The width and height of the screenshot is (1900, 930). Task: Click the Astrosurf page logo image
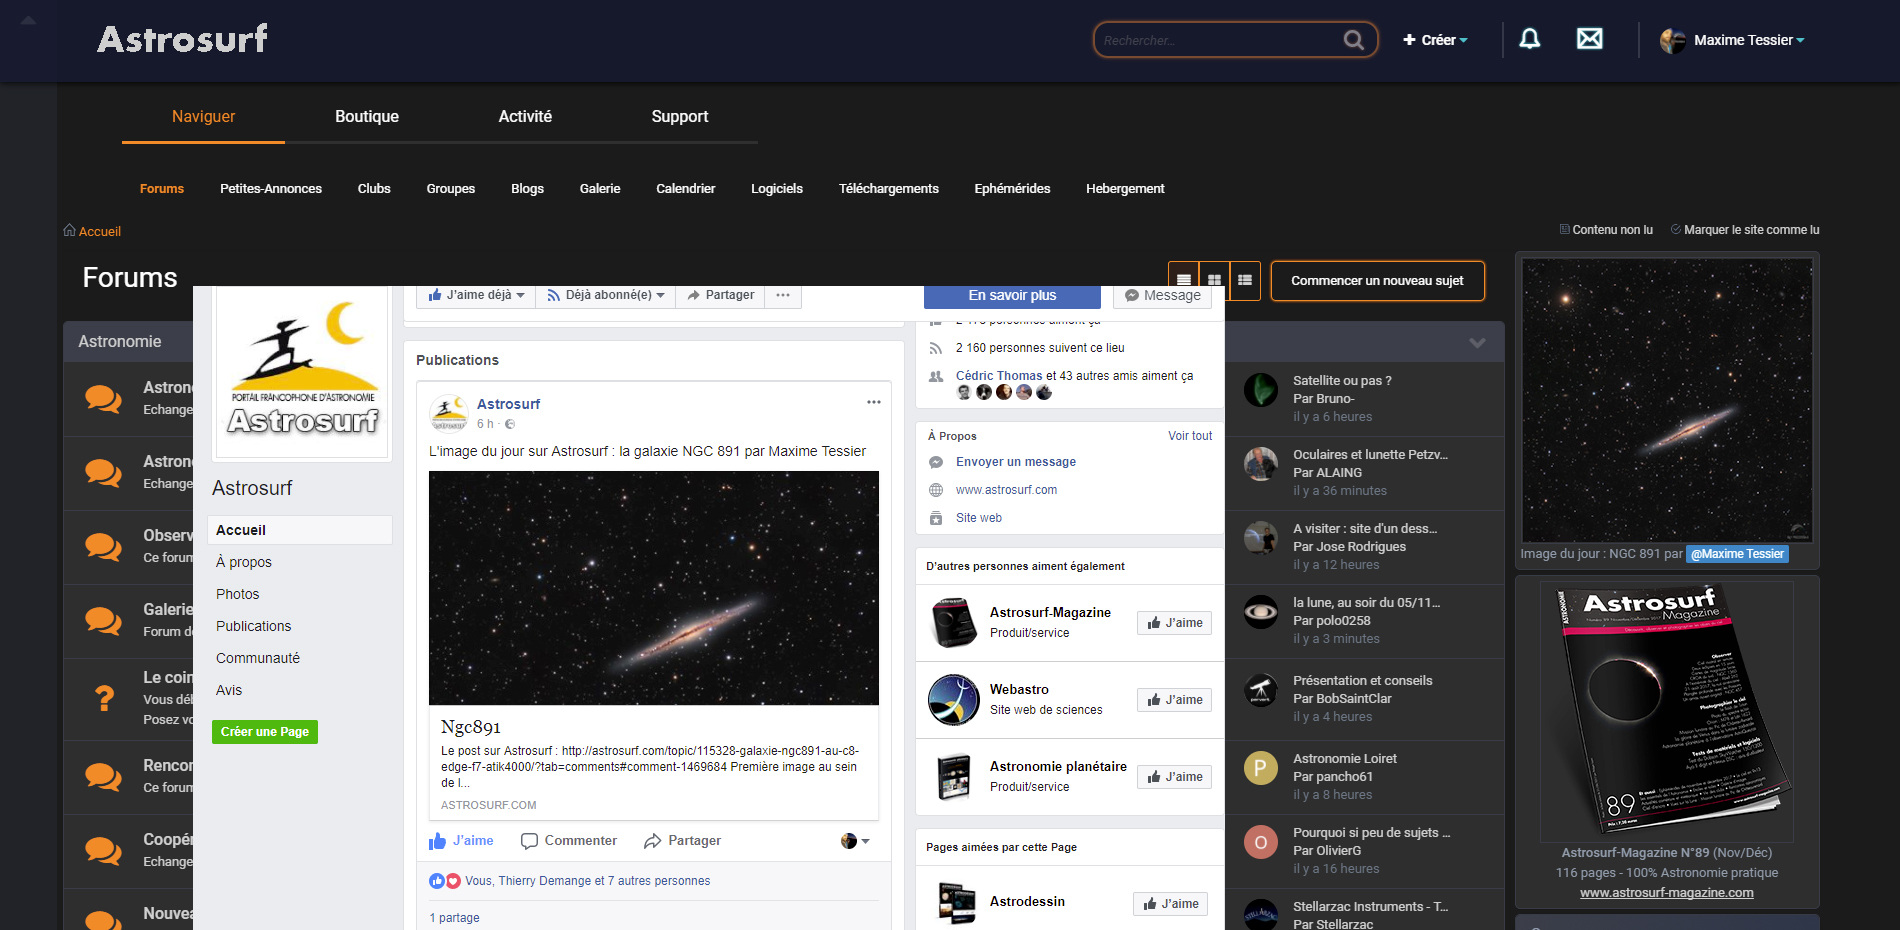click(302, 372)
